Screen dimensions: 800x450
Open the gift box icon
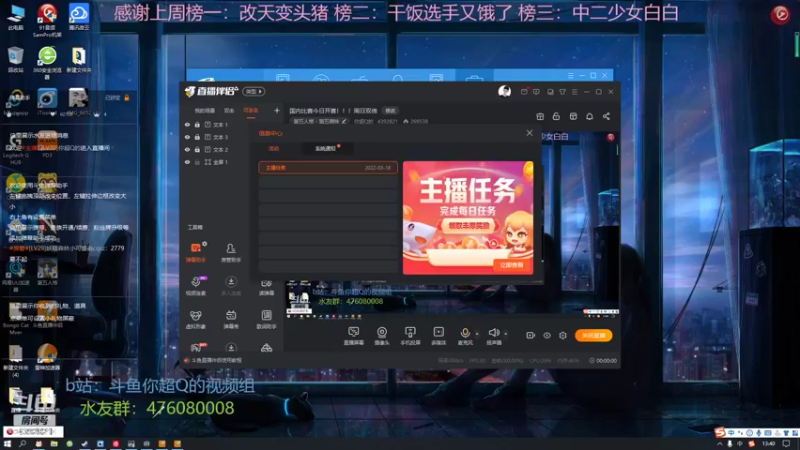coord(540,116)
